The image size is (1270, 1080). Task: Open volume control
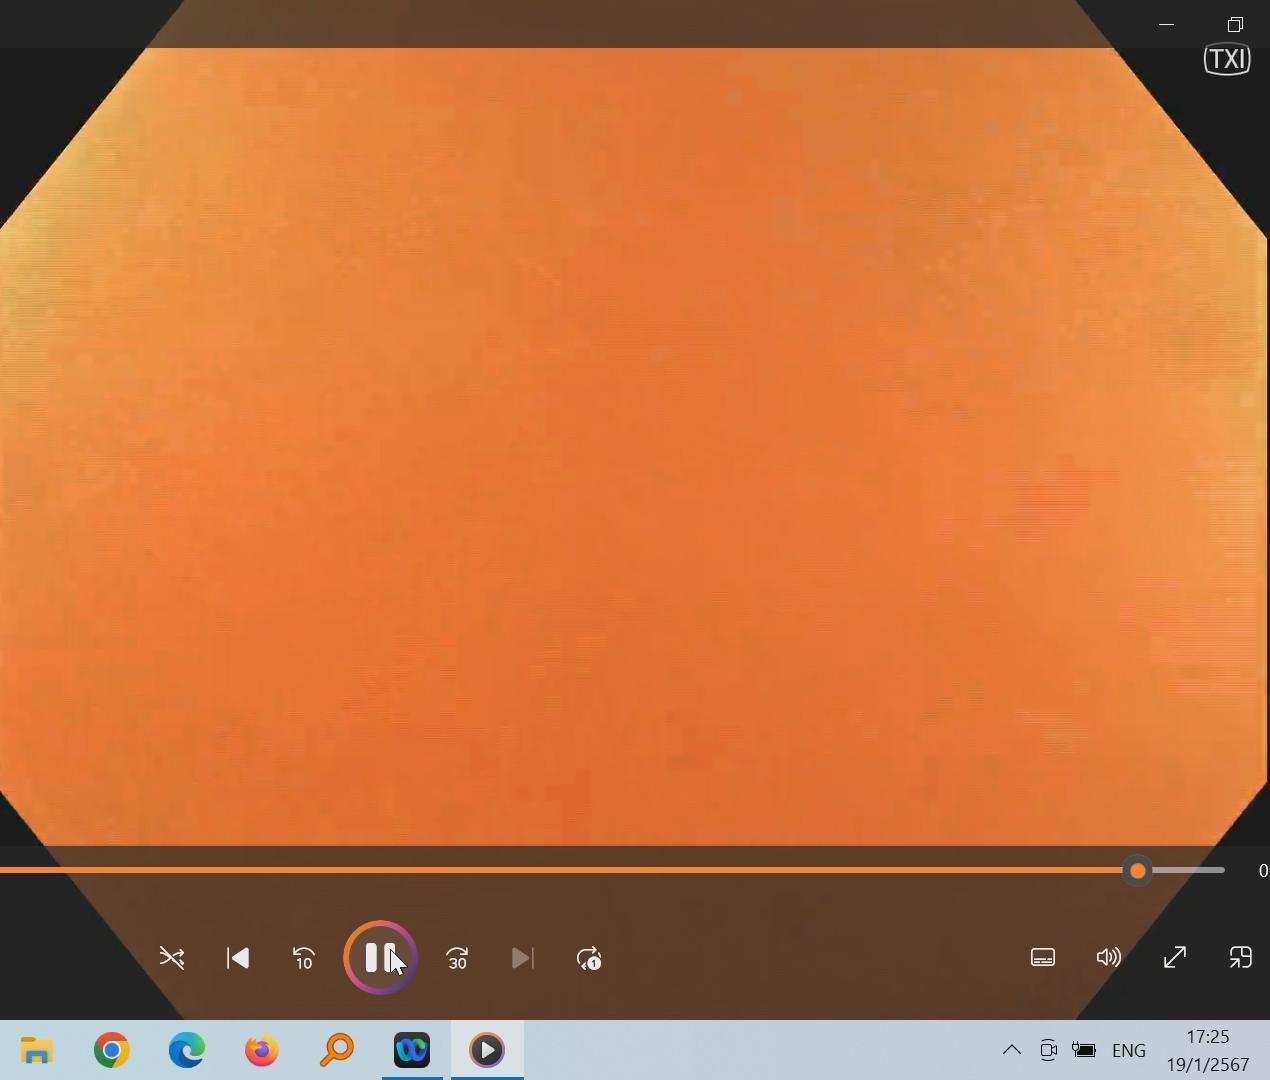pos(1108,957)
